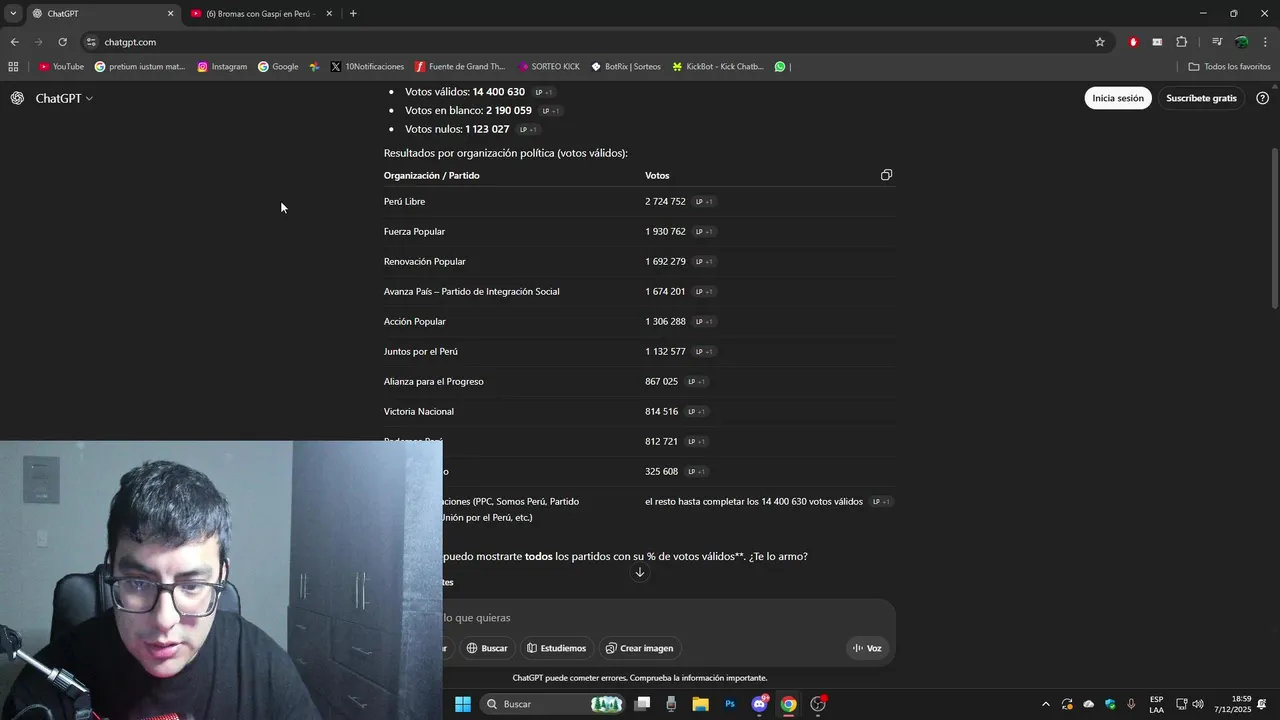Open the Google bookmark
The height and width of the screenshot is (720, 1280).
[x=278, y=67]
